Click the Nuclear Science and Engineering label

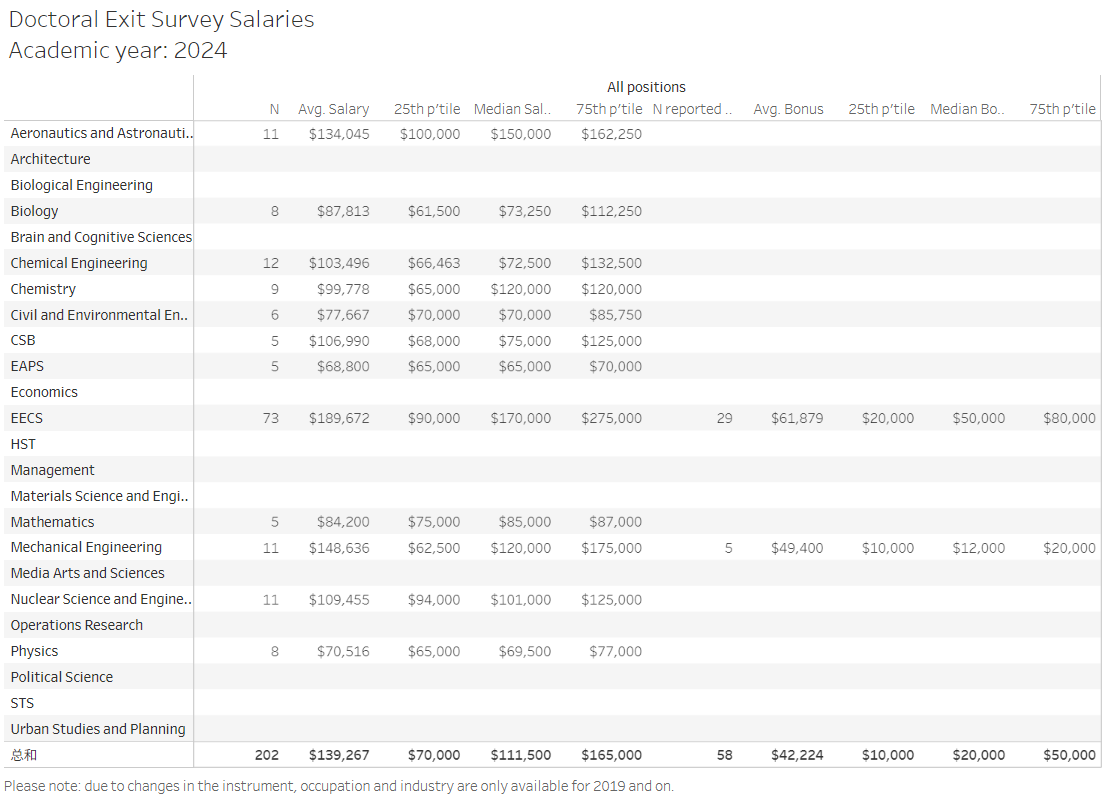click(100, 599)
